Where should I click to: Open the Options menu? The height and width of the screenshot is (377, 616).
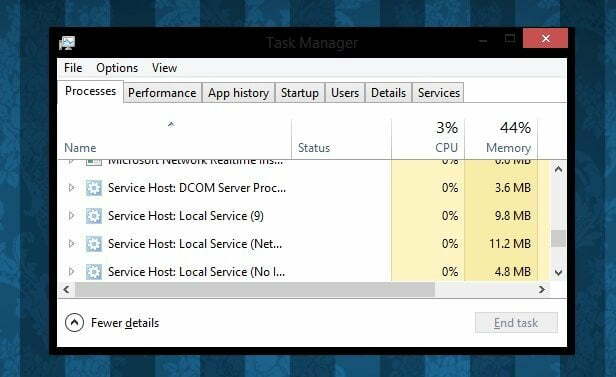[117, 68]
